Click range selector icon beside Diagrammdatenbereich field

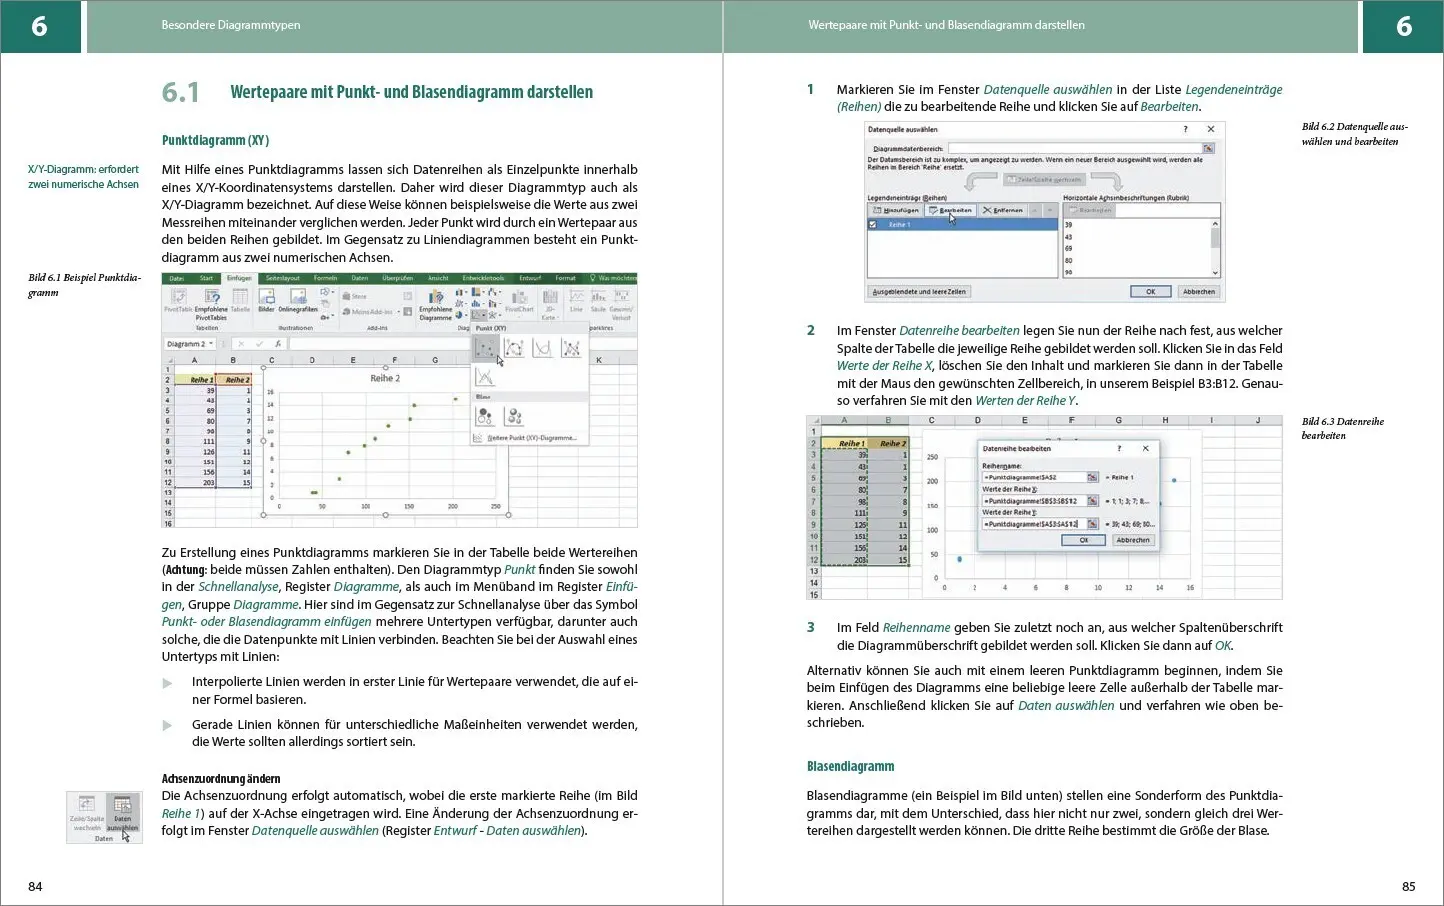pyautogui.click(x=1208, y=148)
